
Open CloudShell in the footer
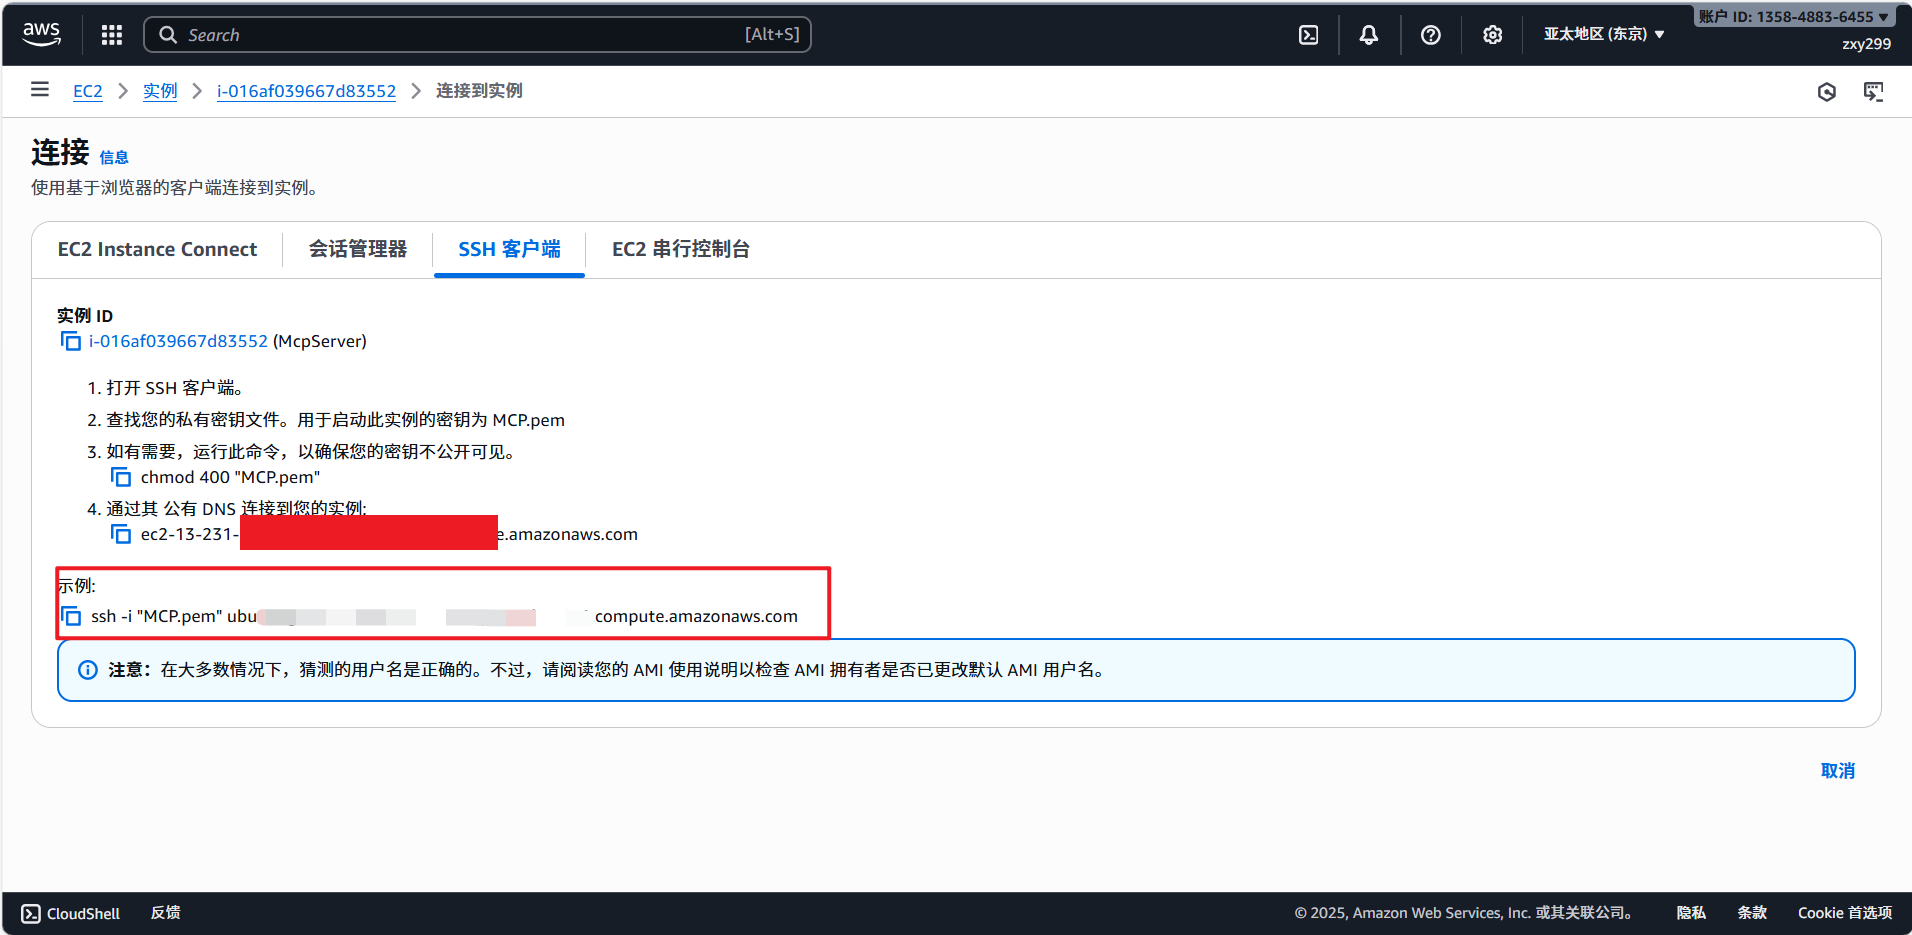[71, 913]
